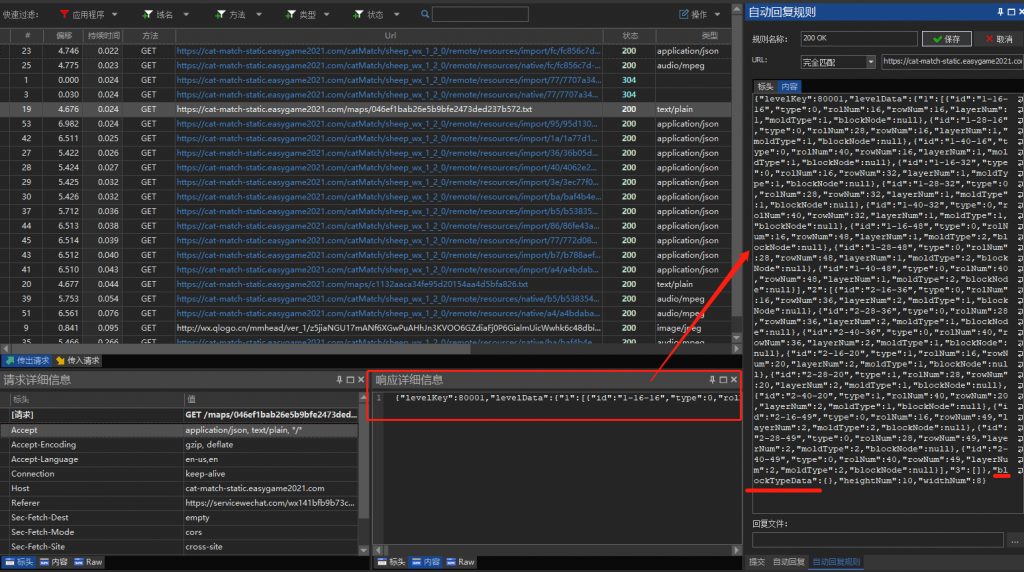The image size is (1024, 572).
Task: Sort the list by 持续时间 column header
Action: [x=104, y=35]
